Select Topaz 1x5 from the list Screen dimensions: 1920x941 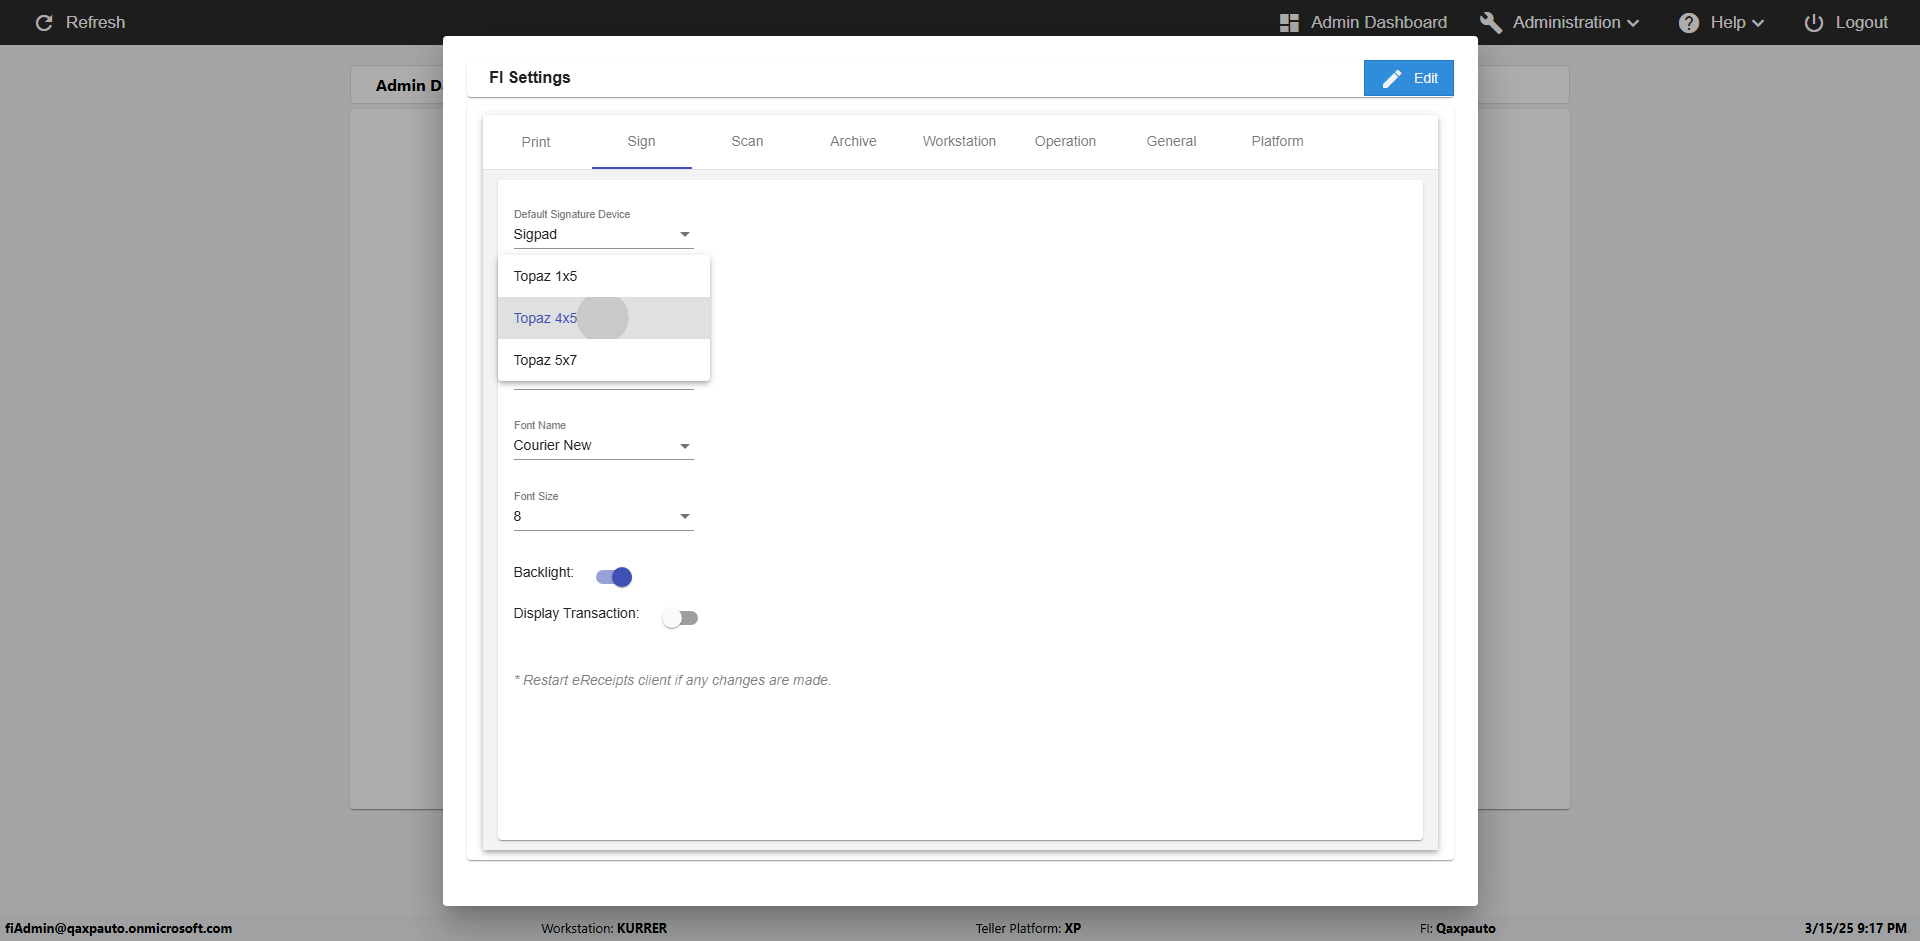(x=604, y=276)
